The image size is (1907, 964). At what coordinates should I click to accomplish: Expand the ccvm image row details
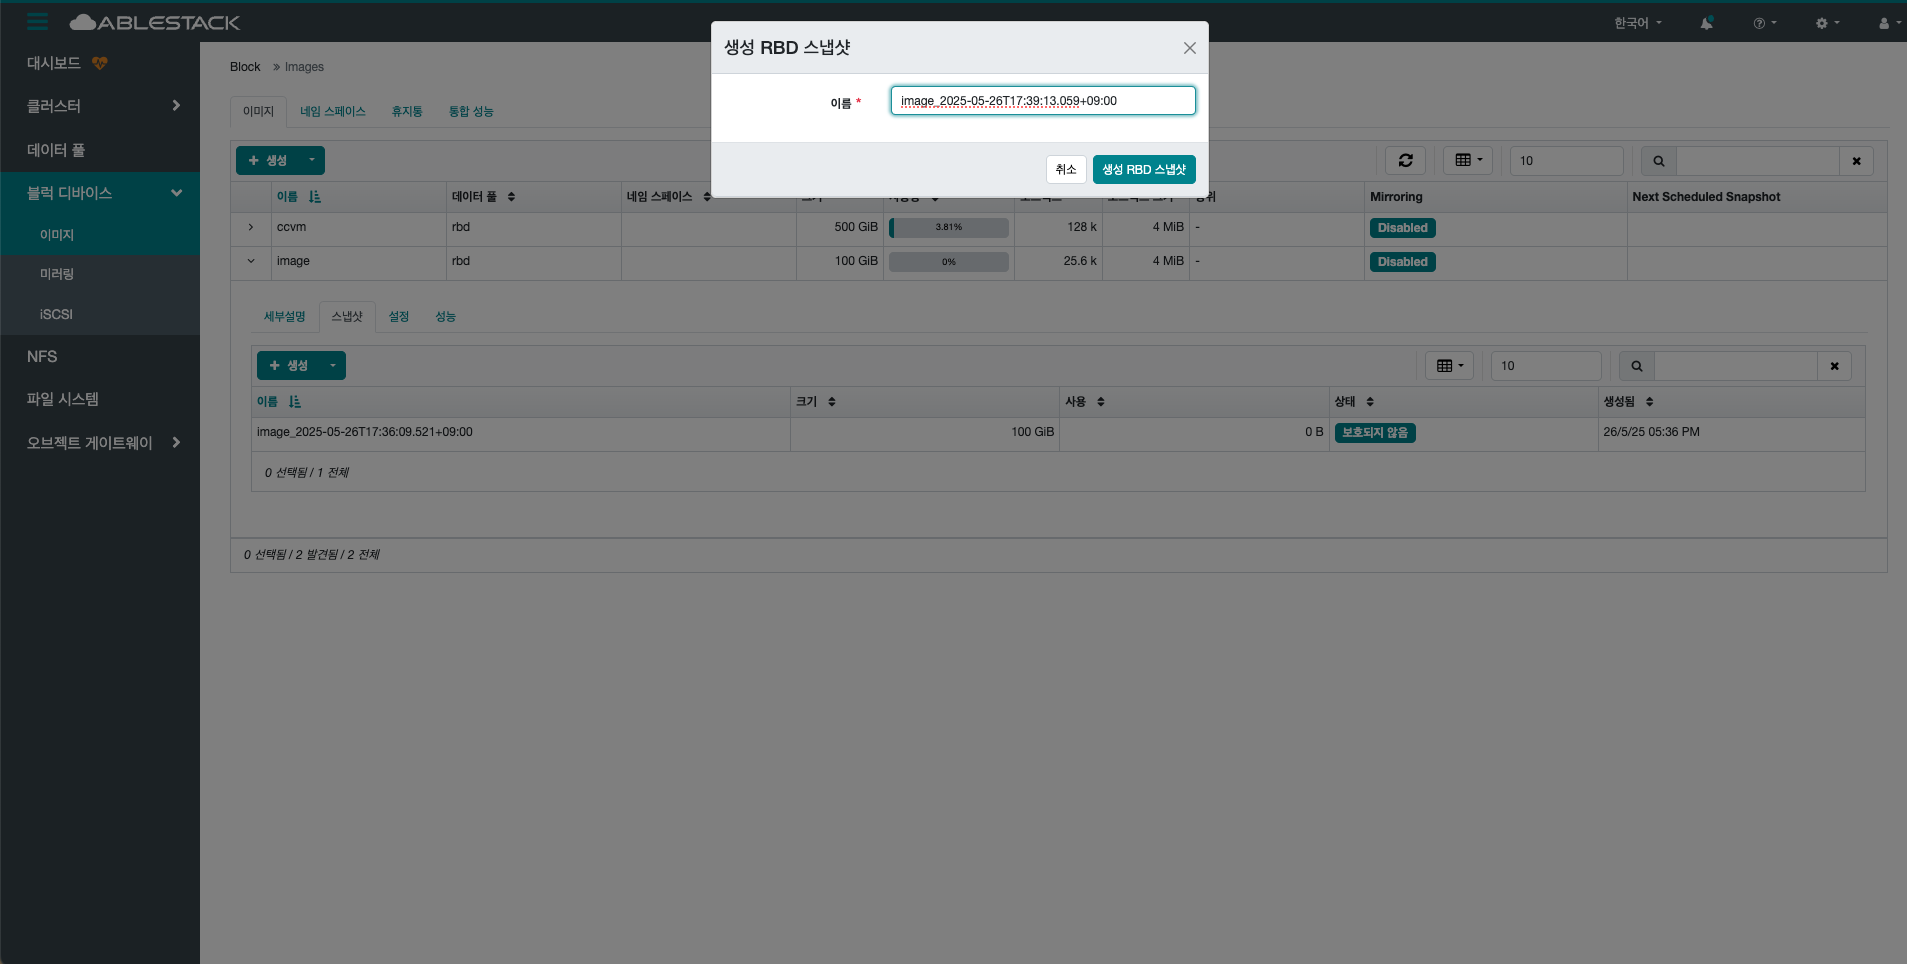[250, 227]
